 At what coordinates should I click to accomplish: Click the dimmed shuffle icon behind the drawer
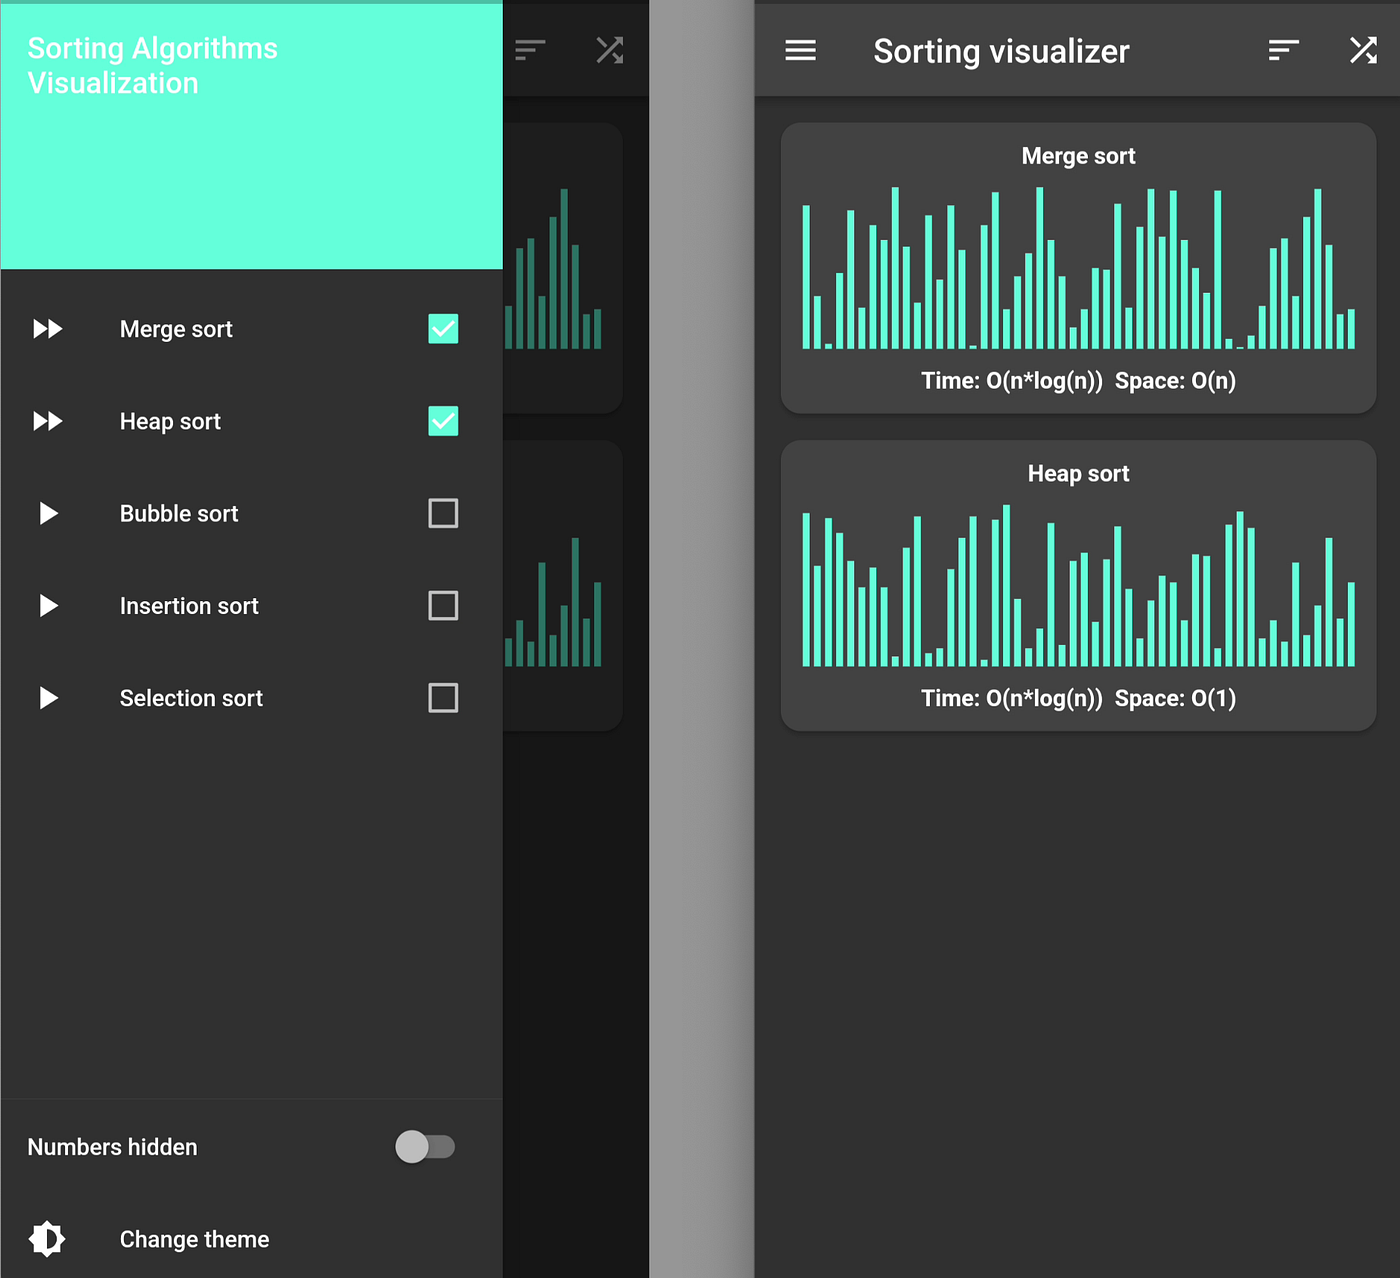tap(610, 50)
